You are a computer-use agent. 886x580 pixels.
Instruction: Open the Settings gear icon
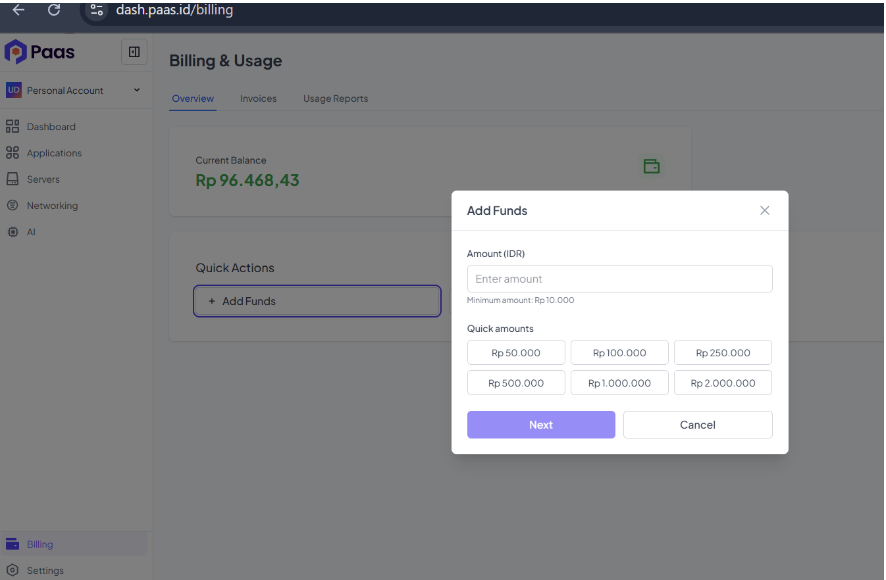click(x=12, y=570)
